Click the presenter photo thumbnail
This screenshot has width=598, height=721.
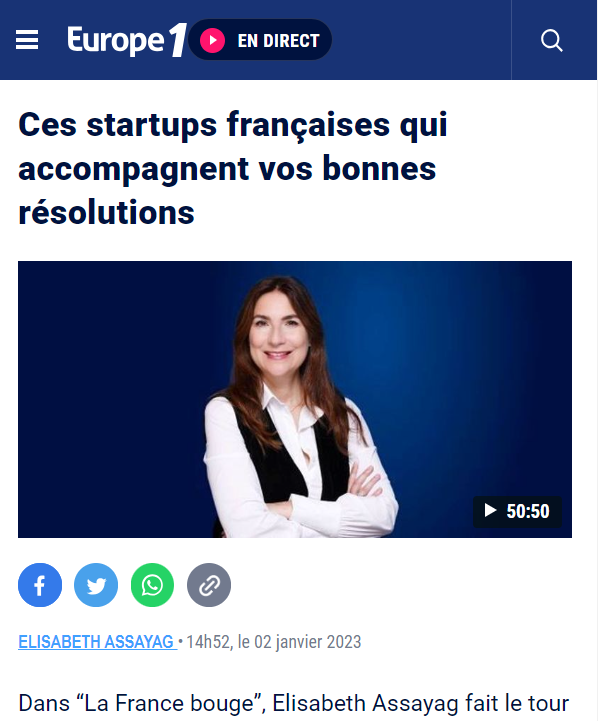[295, 399]
